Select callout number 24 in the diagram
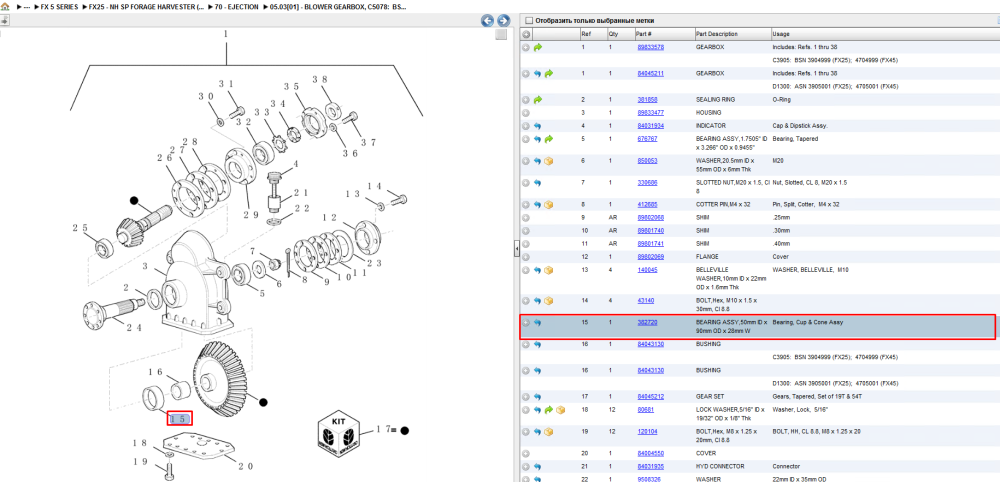The image size is (1000, 482). (x=133, y=328)
